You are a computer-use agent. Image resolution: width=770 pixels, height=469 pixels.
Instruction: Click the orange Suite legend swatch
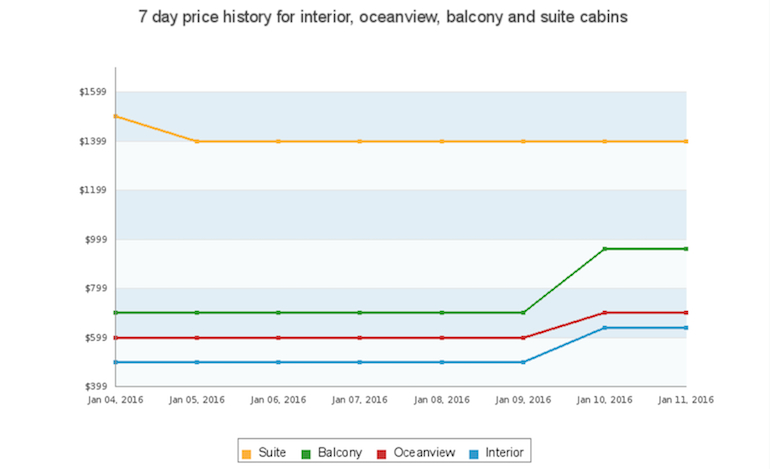247,454
